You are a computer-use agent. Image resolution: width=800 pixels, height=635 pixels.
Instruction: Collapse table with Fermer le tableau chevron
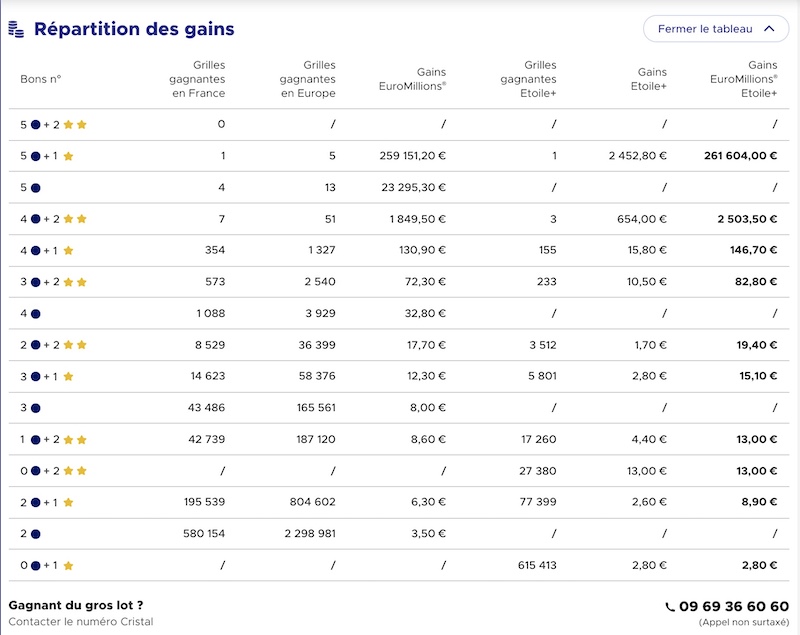click(769, 29)
